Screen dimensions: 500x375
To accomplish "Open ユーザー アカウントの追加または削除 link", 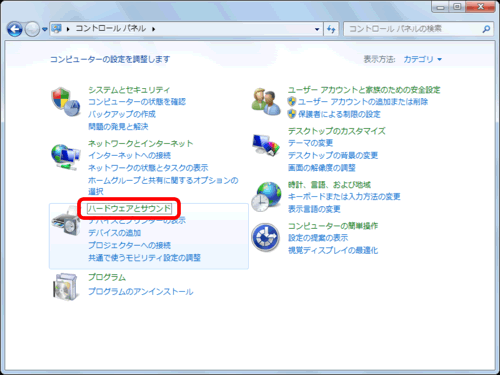I will (x=363, y=102).
